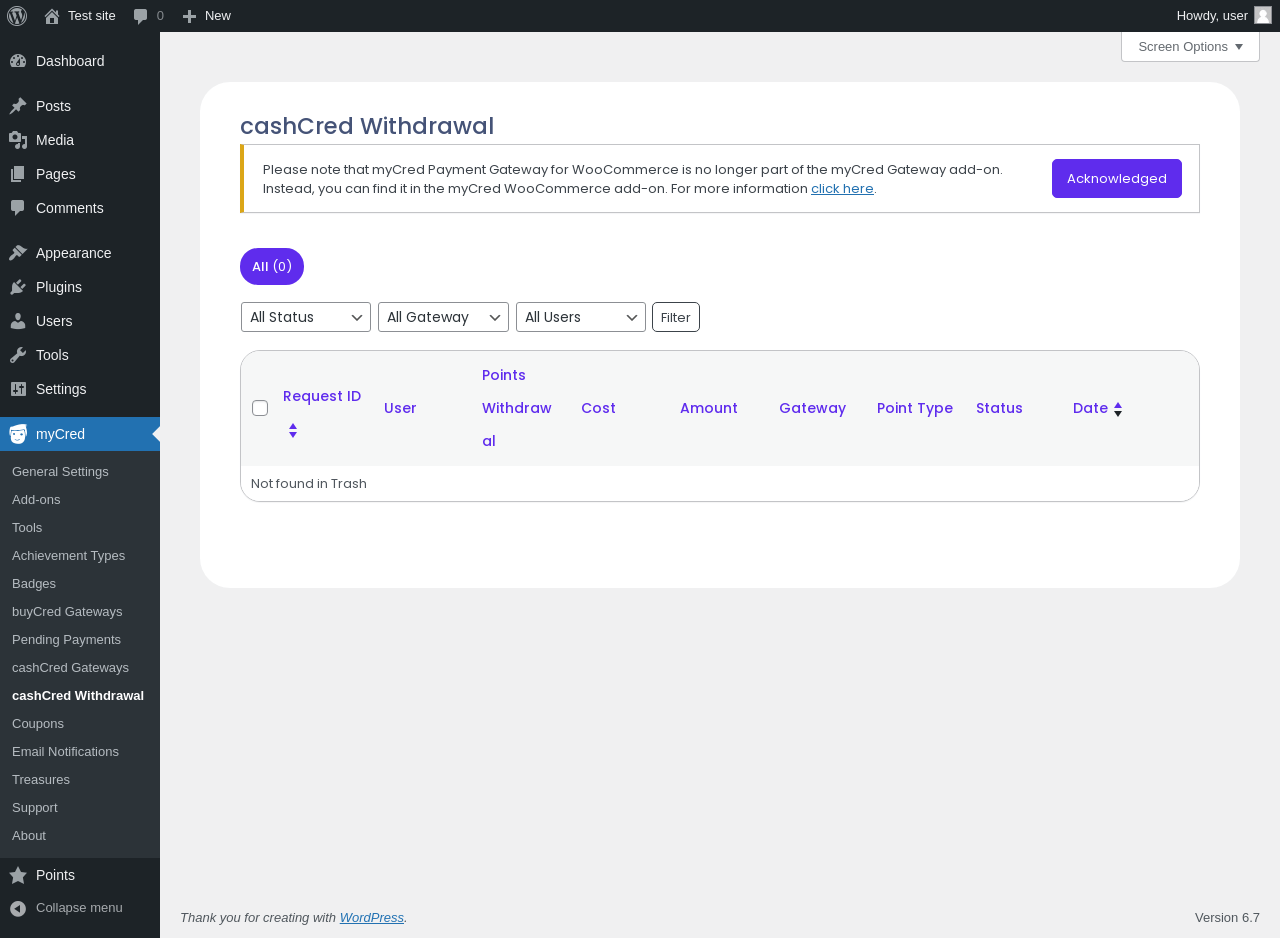Click the Filter button

(676, 317)
